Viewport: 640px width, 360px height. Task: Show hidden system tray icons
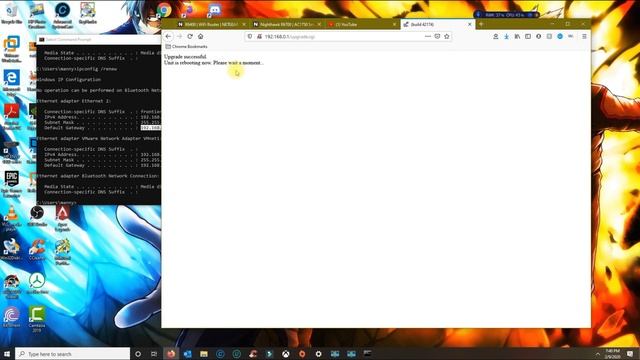click(598, 354)
